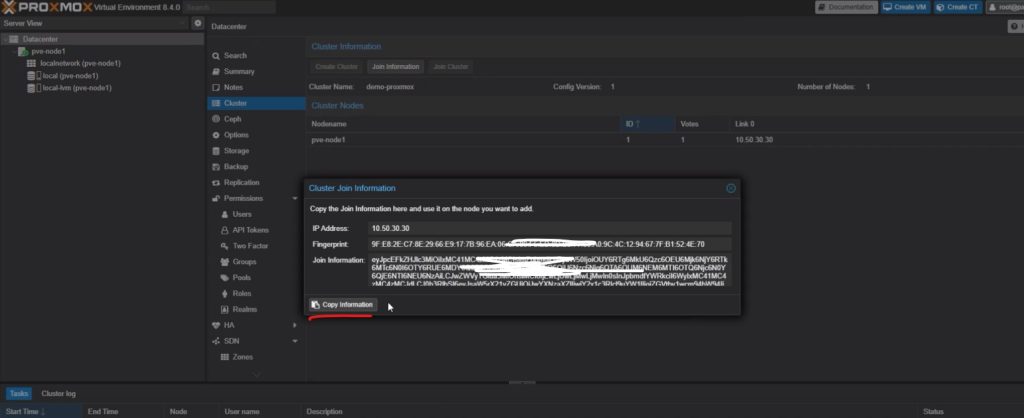Image resolution: width=1024 pixels, height=418 pixels.
Task: Open the Documentation button
Action: (846, 7)
